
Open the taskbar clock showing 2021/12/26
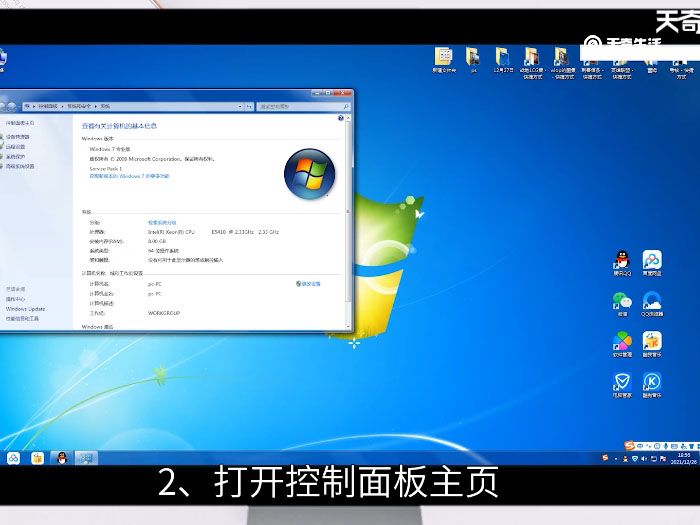pyautogui.click(x=683, y=458)
